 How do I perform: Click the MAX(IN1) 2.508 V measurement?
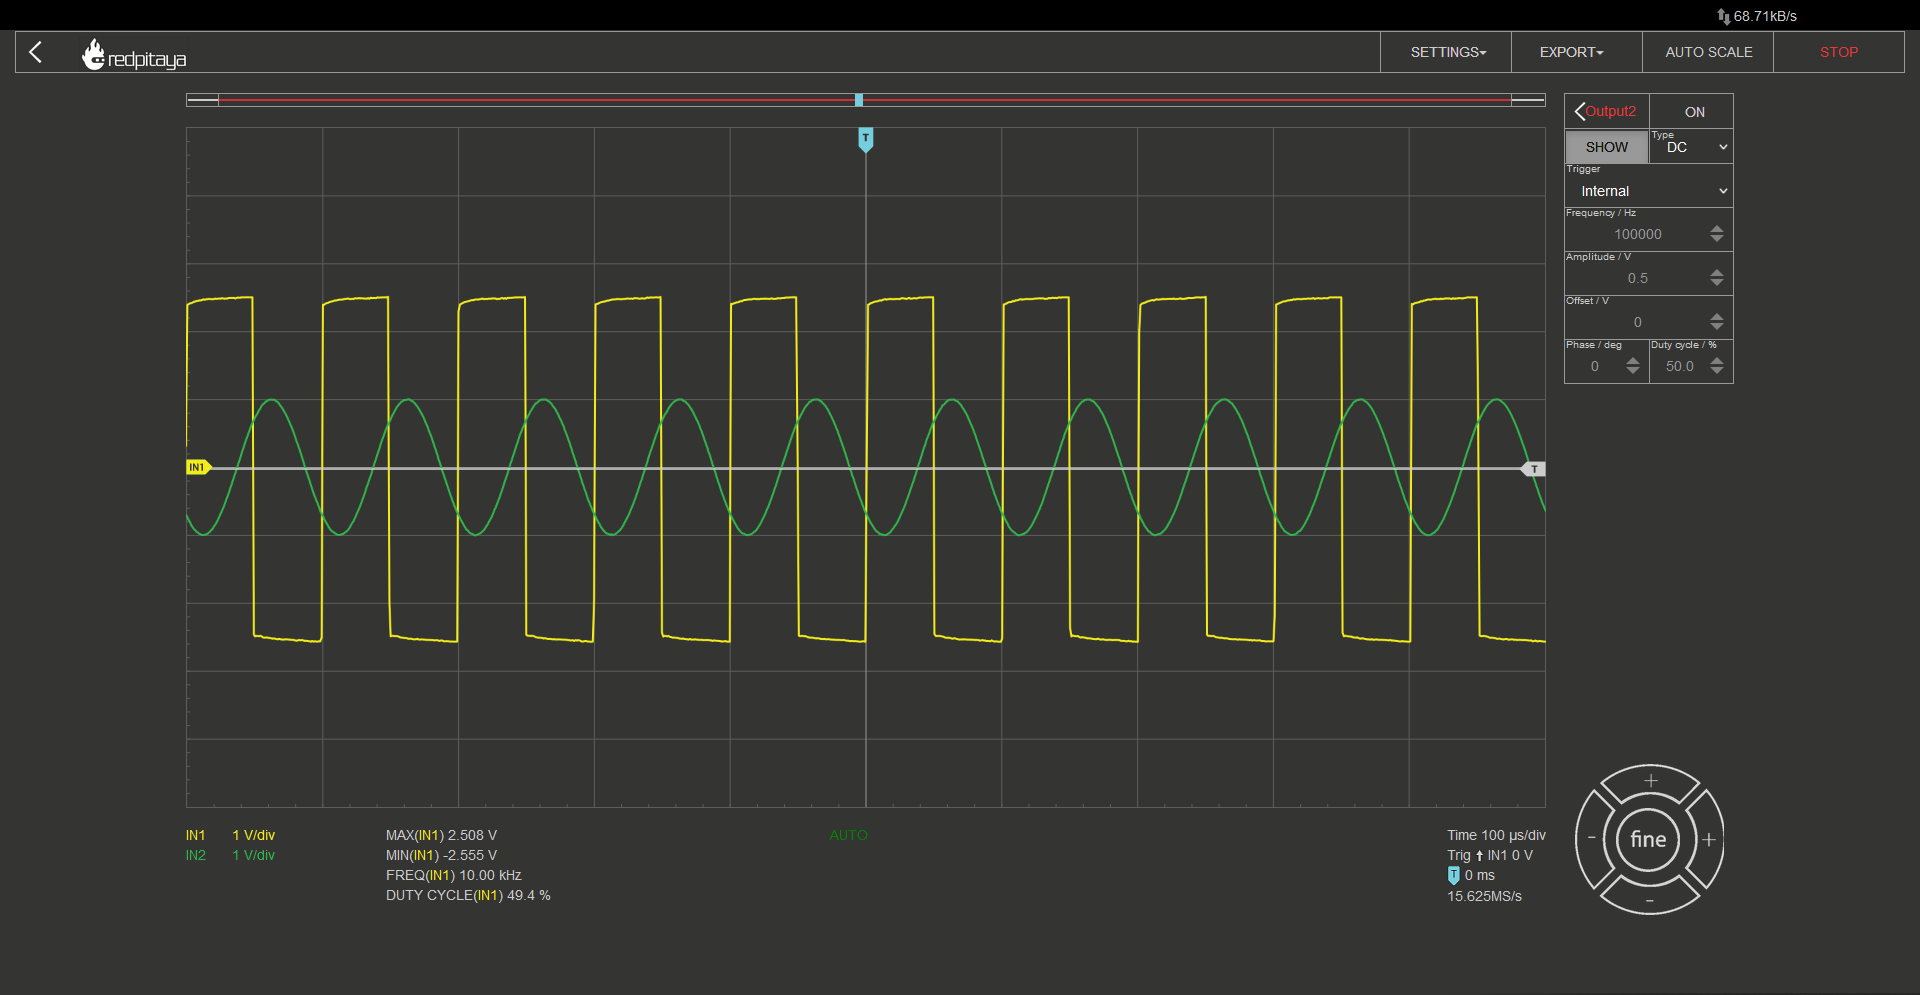tap(441, 835)
